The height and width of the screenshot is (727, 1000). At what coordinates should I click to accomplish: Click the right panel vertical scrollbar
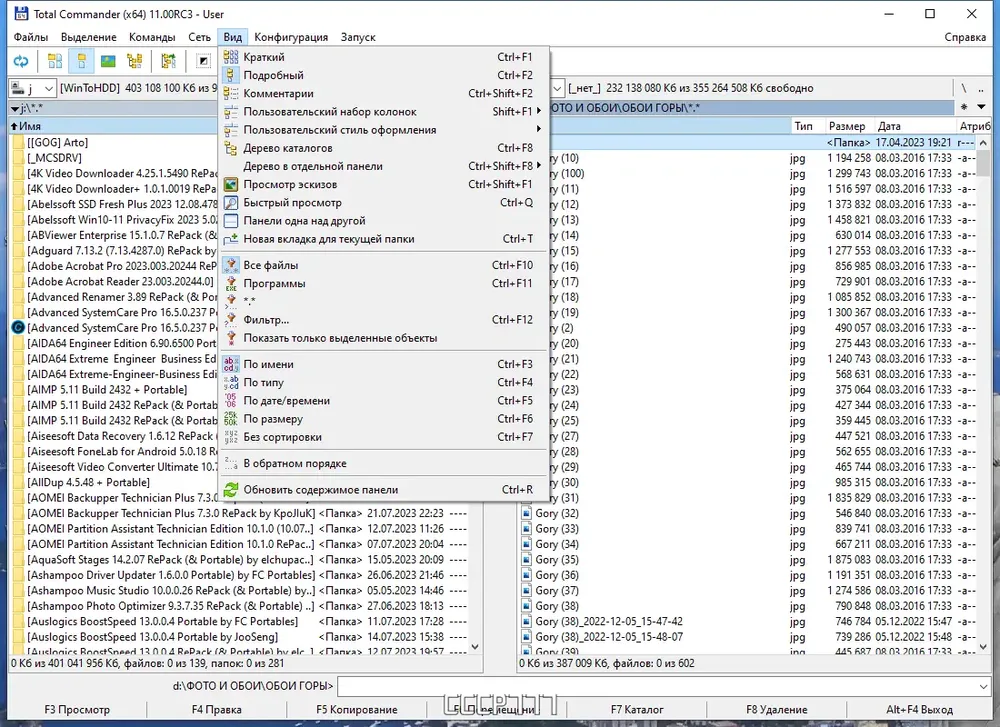pyautogui.click(x=983, y=394)
